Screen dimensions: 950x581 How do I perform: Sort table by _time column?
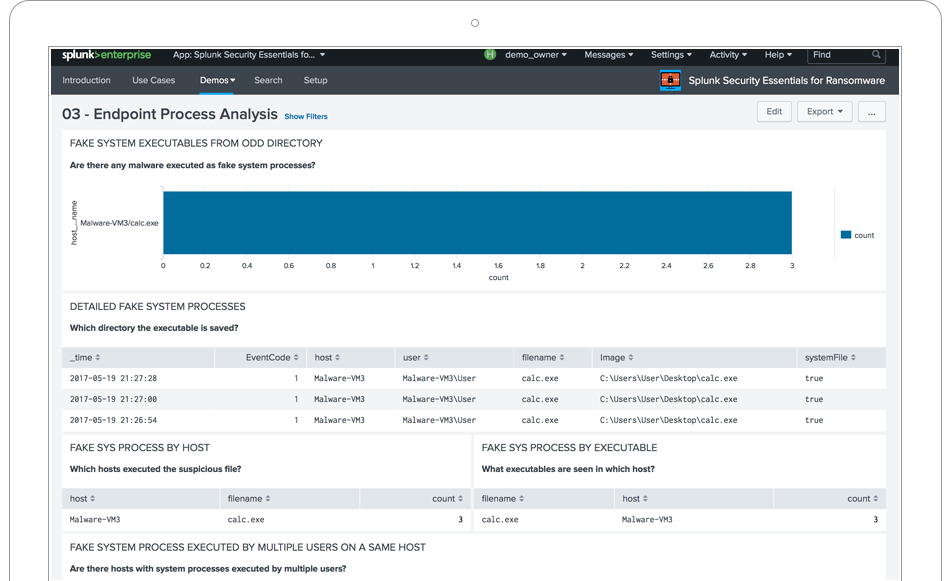coord(85,357)
